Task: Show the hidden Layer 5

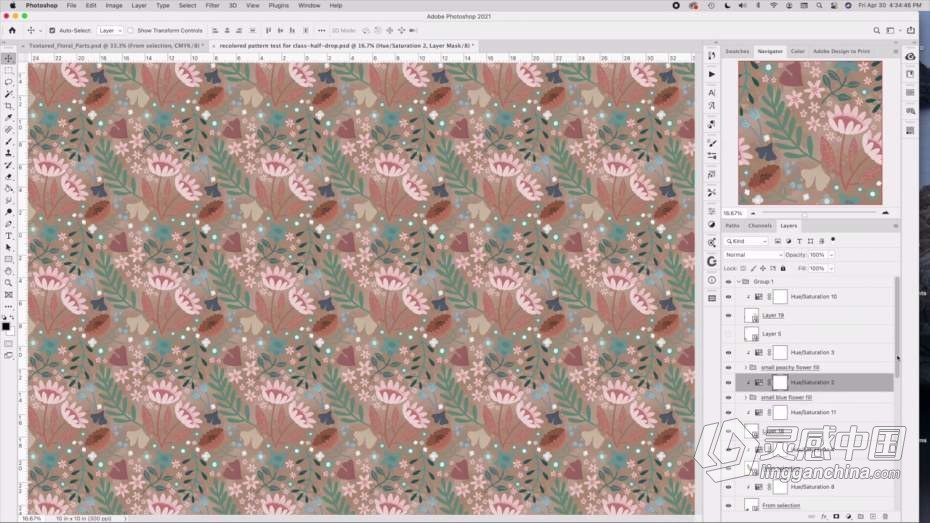Action: point(728,334)
